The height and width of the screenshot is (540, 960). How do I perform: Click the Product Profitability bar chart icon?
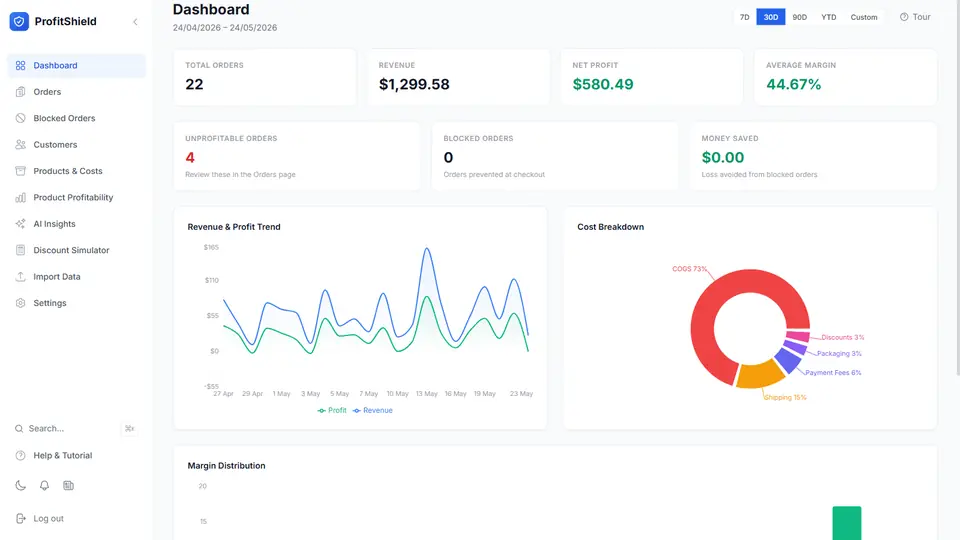(x=20, y=197)
